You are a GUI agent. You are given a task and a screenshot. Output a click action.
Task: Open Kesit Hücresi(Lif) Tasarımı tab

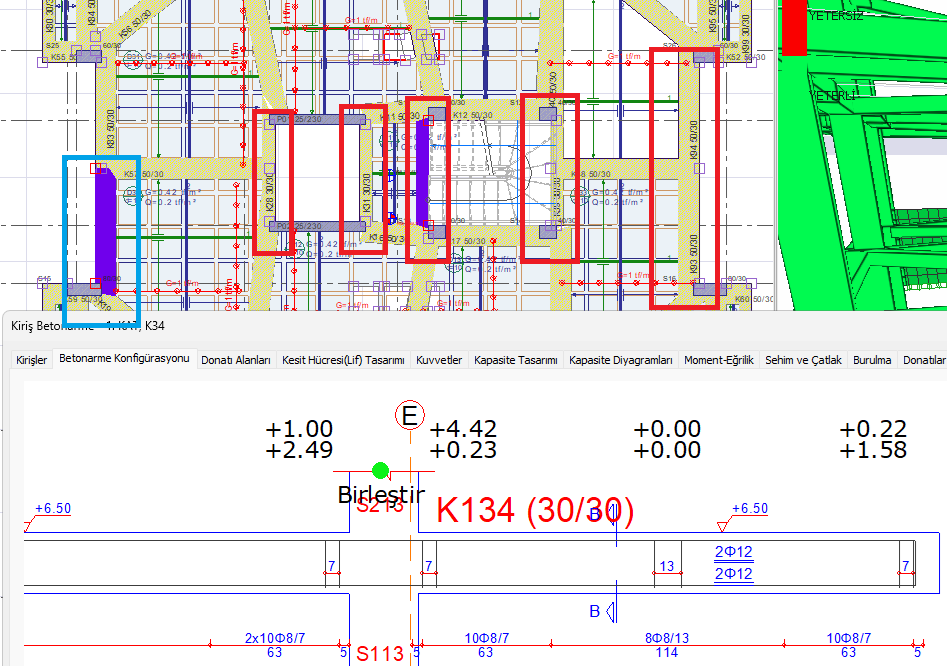point(343,360)
